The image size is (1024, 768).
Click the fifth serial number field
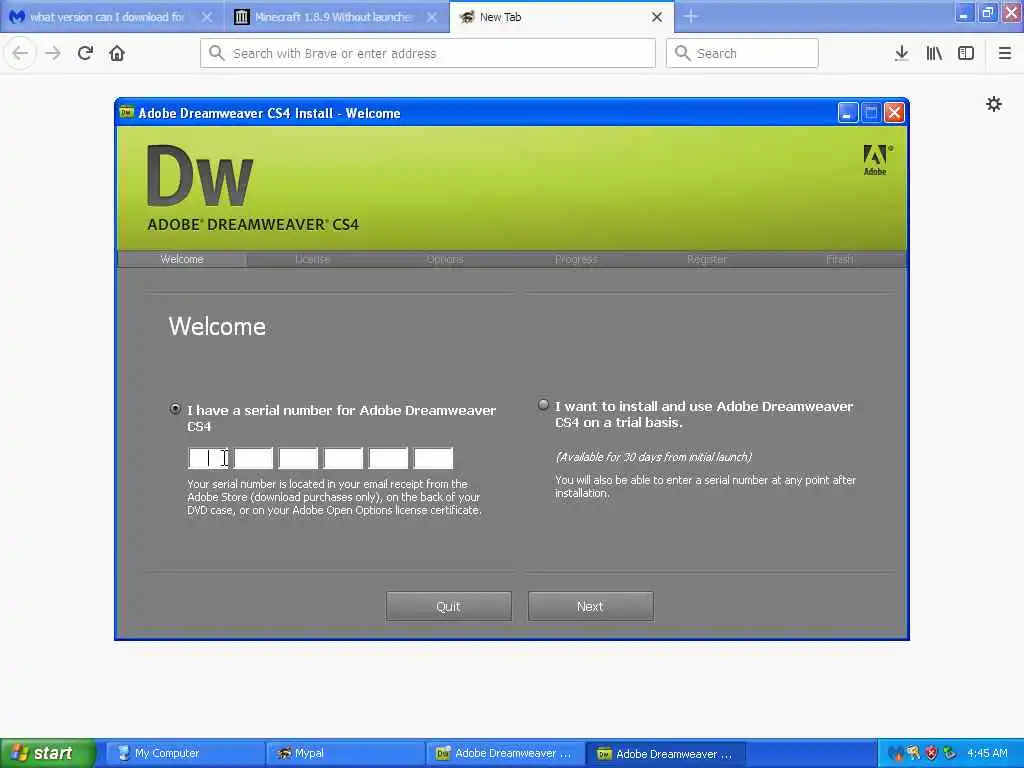(389, 458)
